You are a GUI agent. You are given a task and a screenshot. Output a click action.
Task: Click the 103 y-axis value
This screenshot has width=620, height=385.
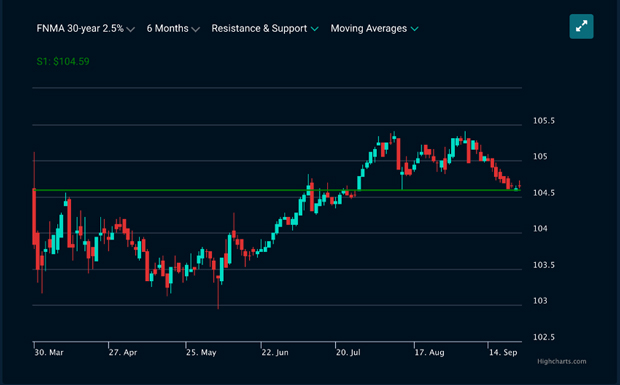point(540,301)
